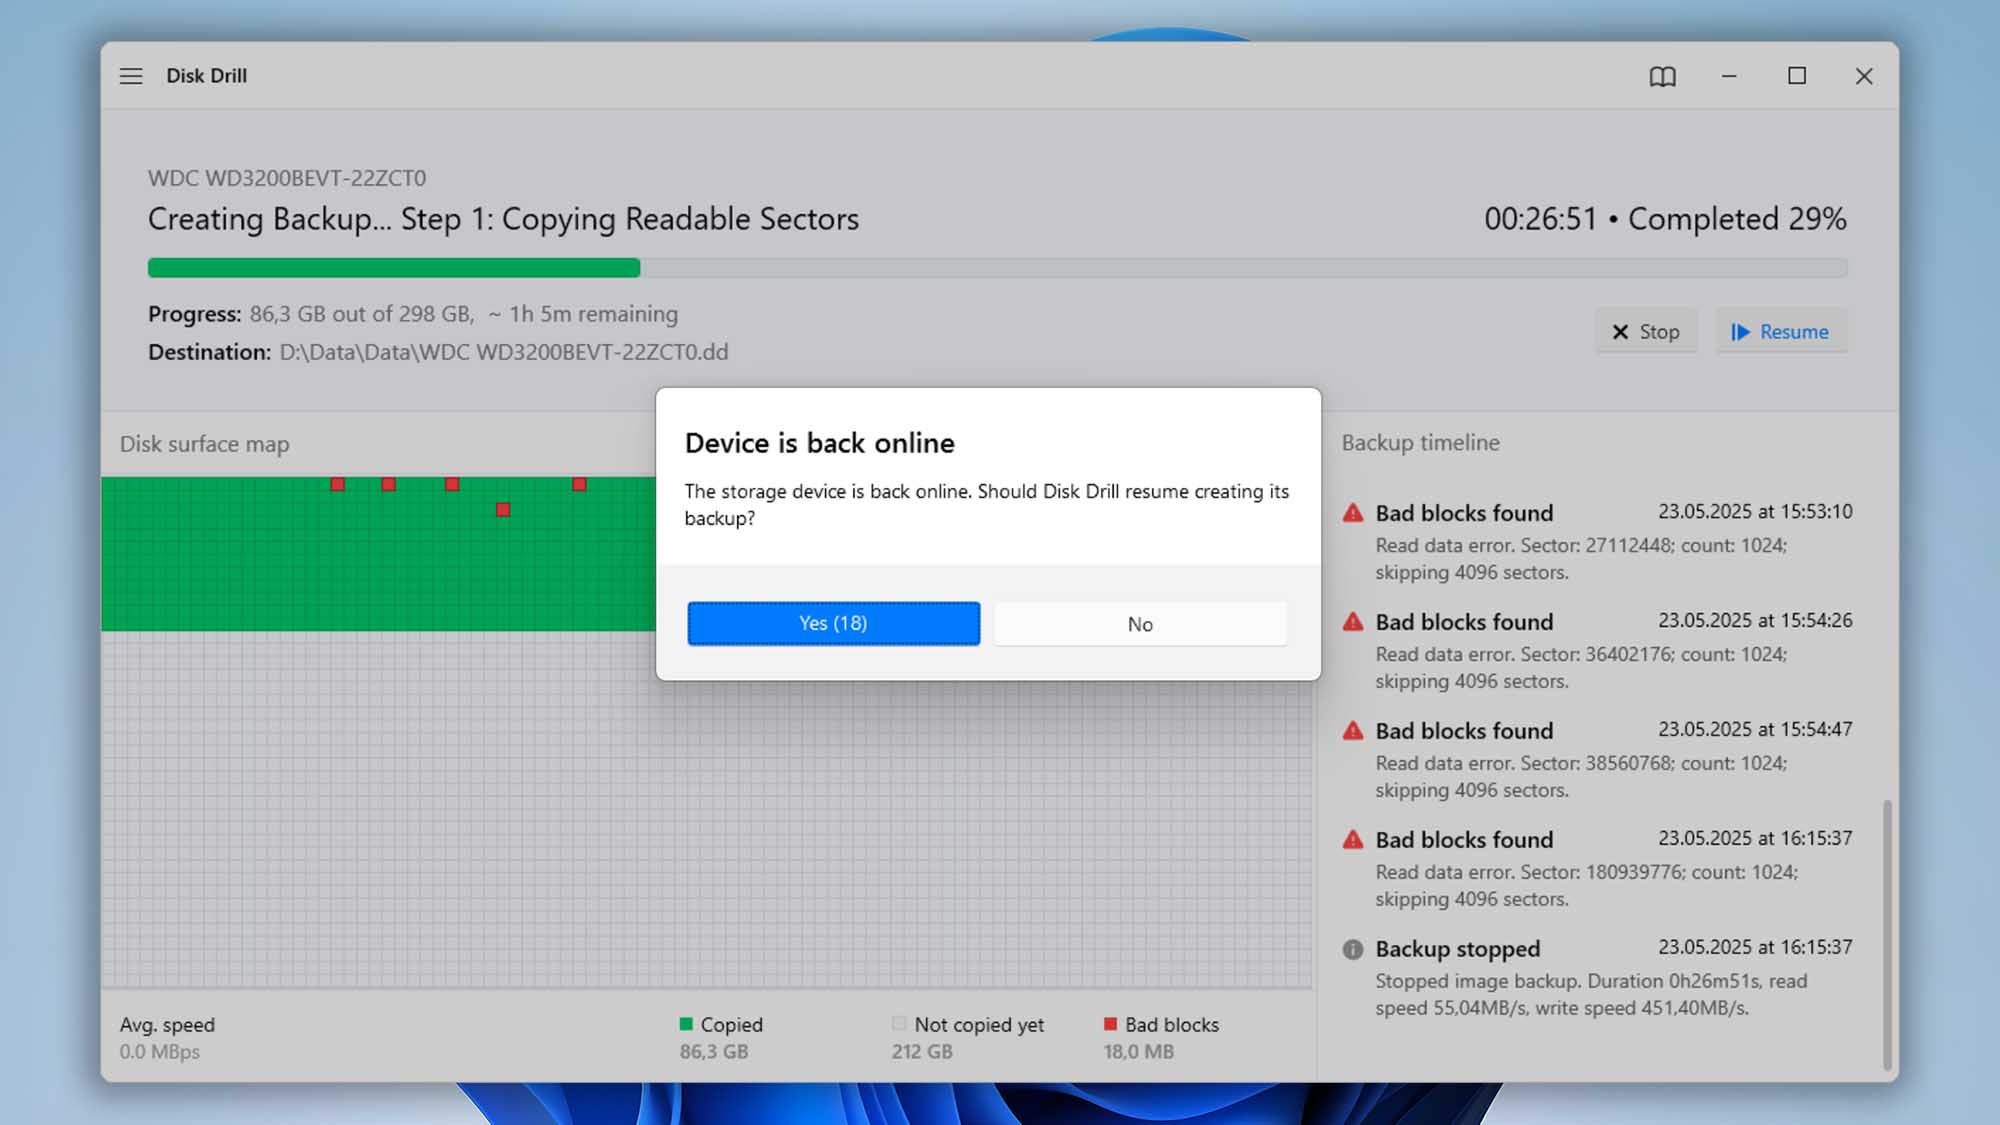This screenshot has width=2000, height=1125.
Task: Click the info icon beside Backup stopped
Action: [1353, 949]
